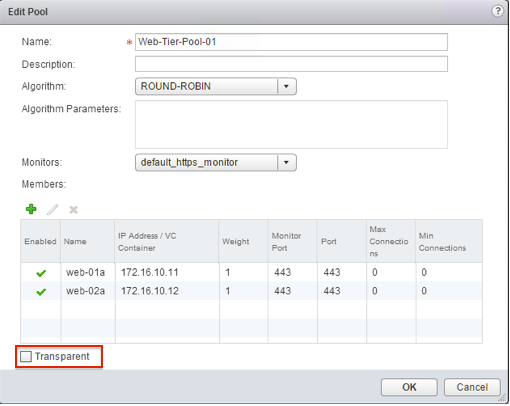This screenshot has width=510, height=406.
Task: Click the green enabled checkmark for web-01a
Action: [41, 273]
